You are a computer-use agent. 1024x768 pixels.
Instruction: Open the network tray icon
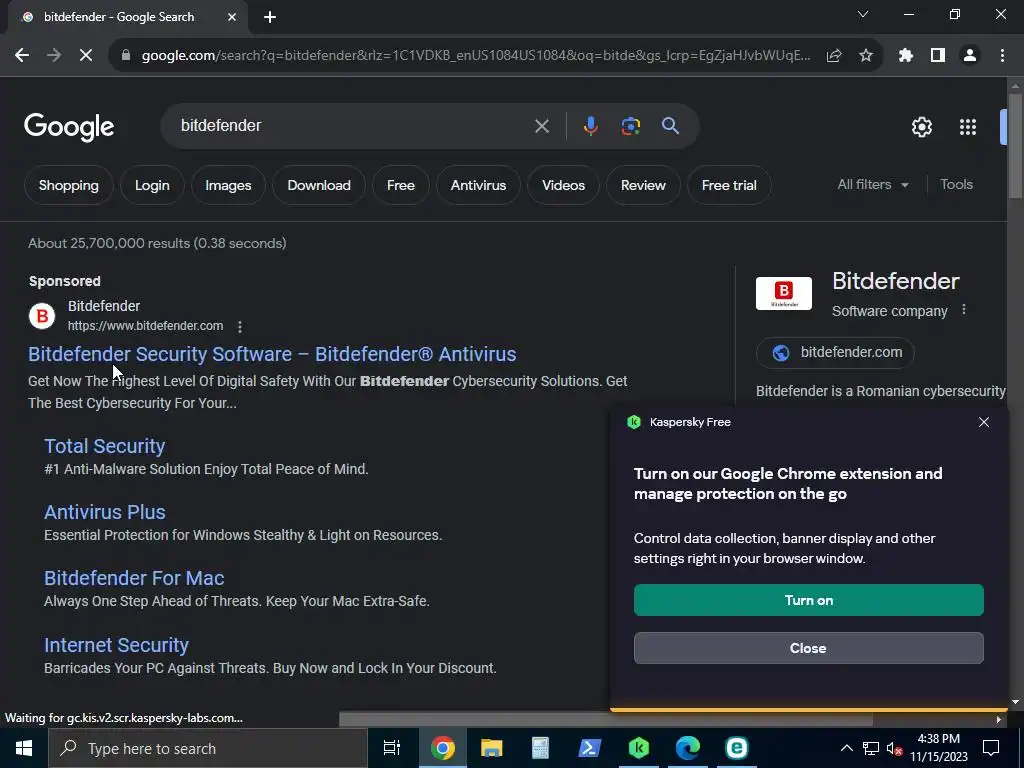[871, 748]
